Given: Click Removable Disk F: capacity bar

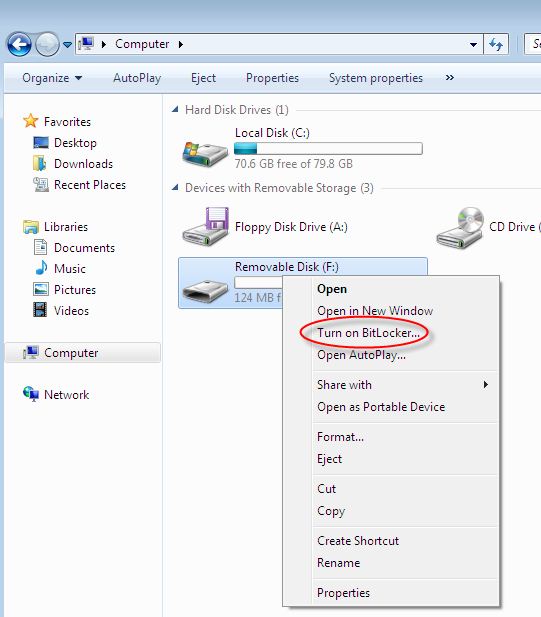Looking at the screenshot, I should (258, 282).
